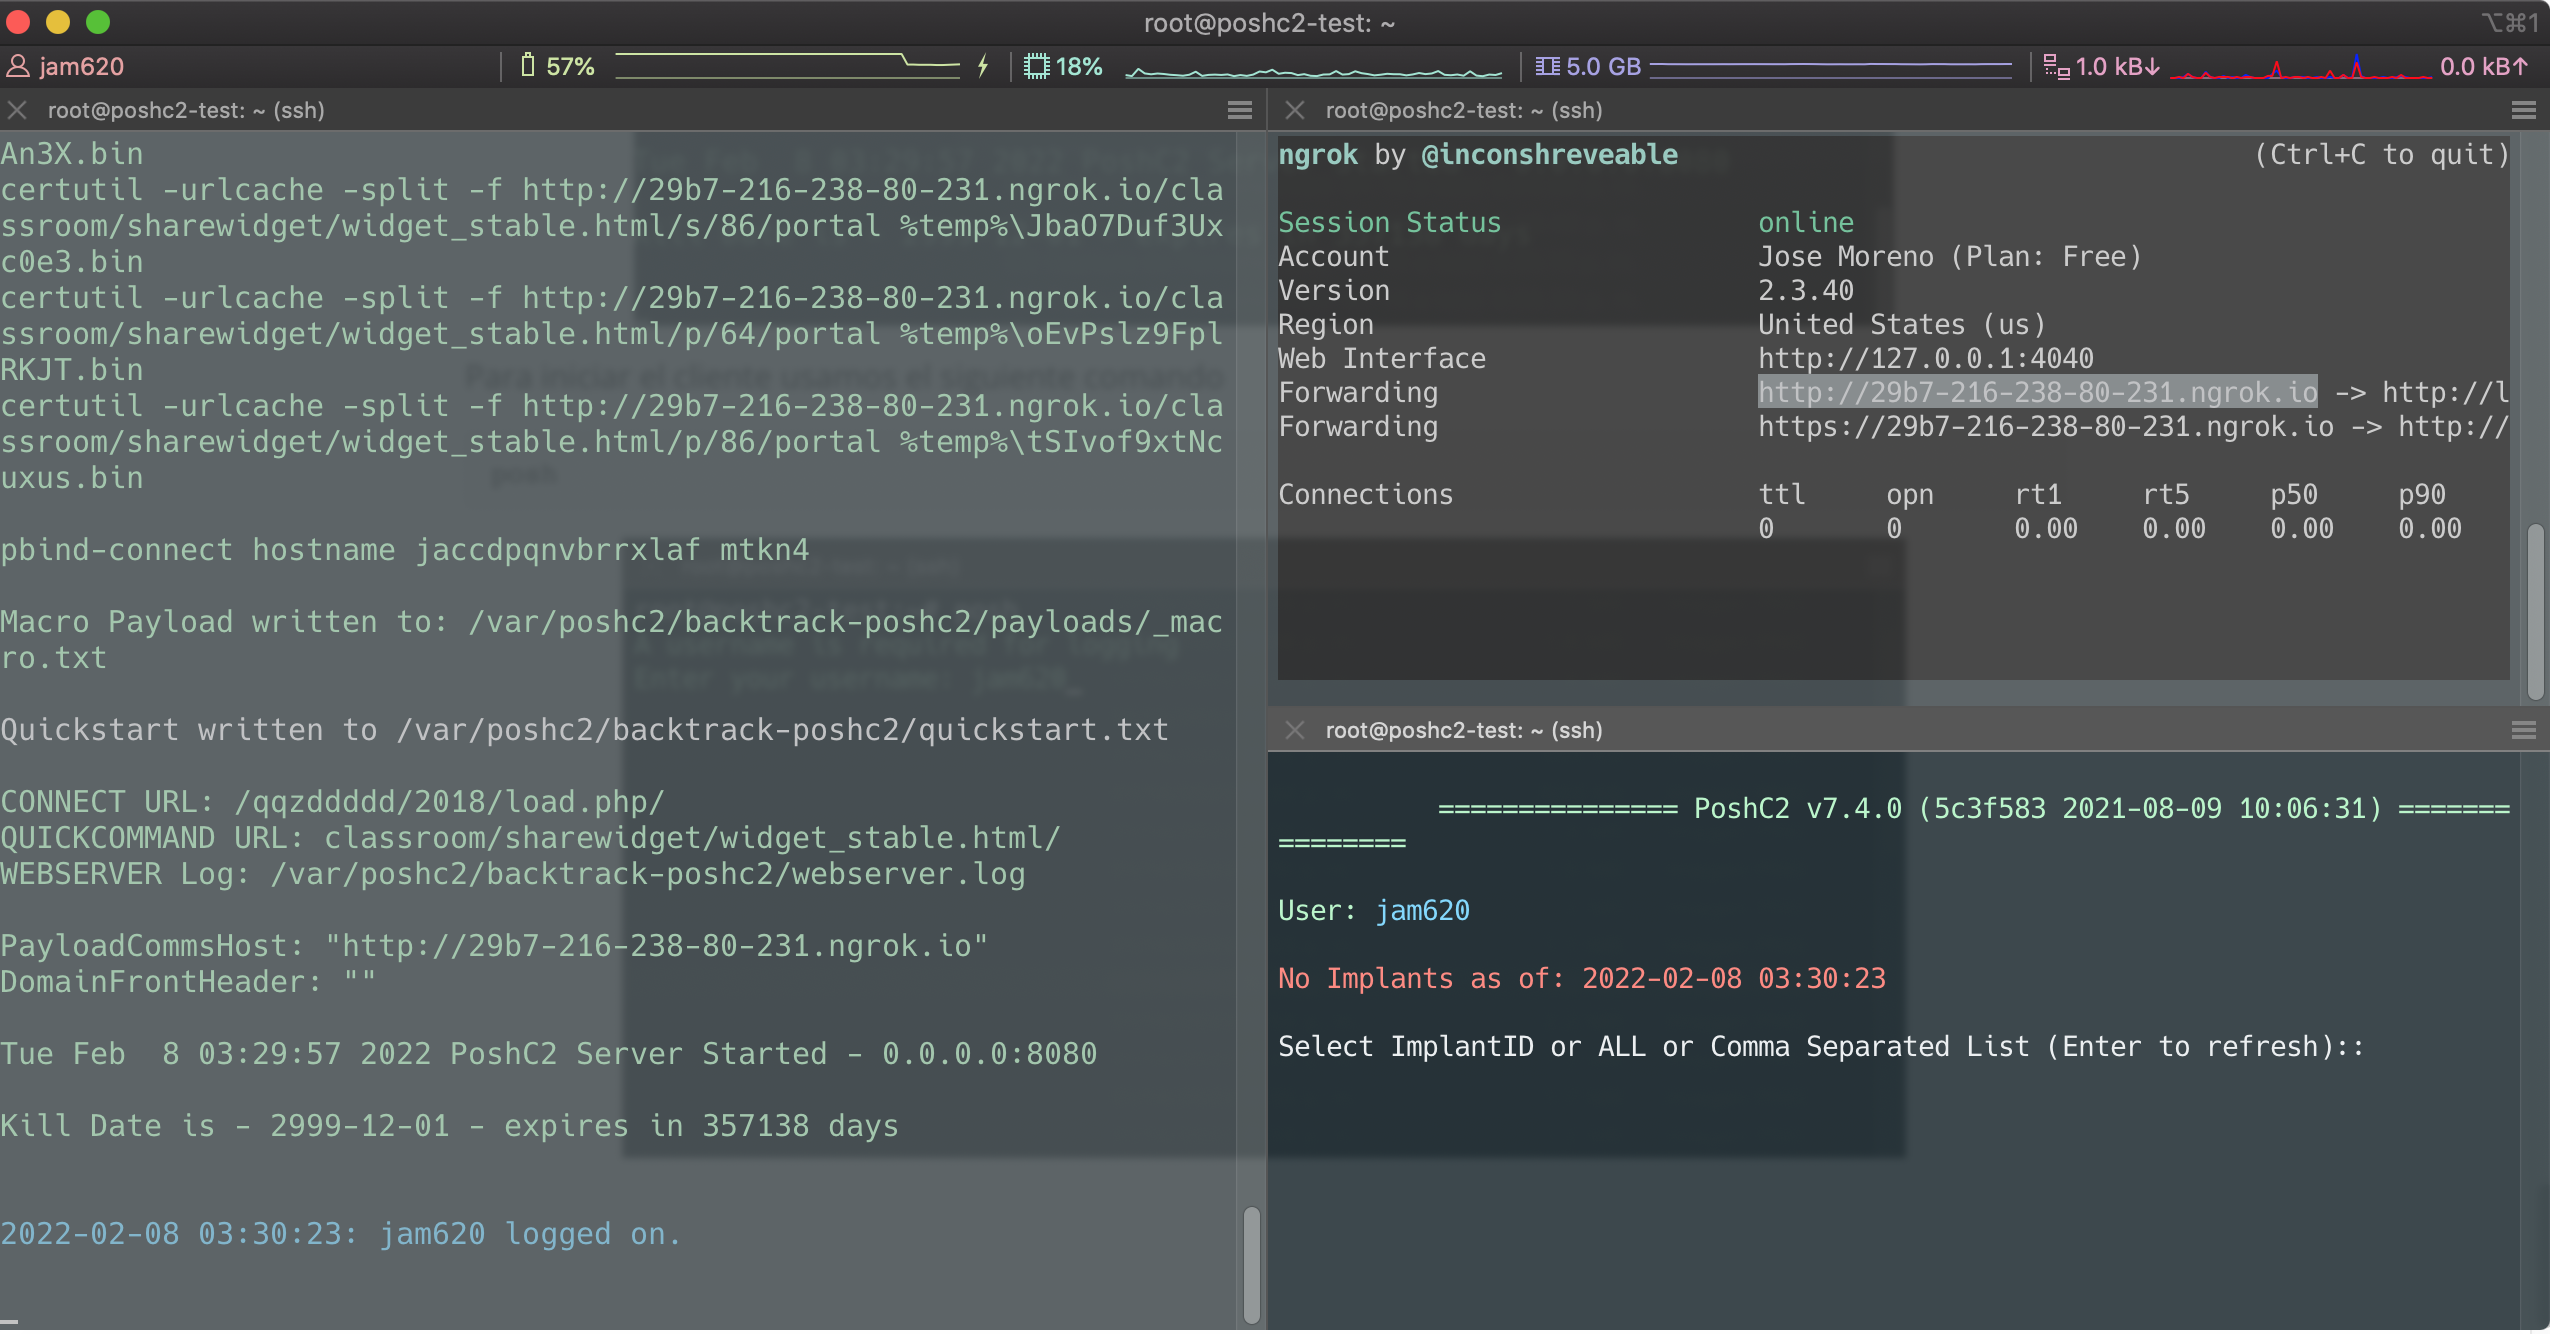
Task: Click the DomainFrontHeader line
Action: pyautogui.click(x=189, y=981)
